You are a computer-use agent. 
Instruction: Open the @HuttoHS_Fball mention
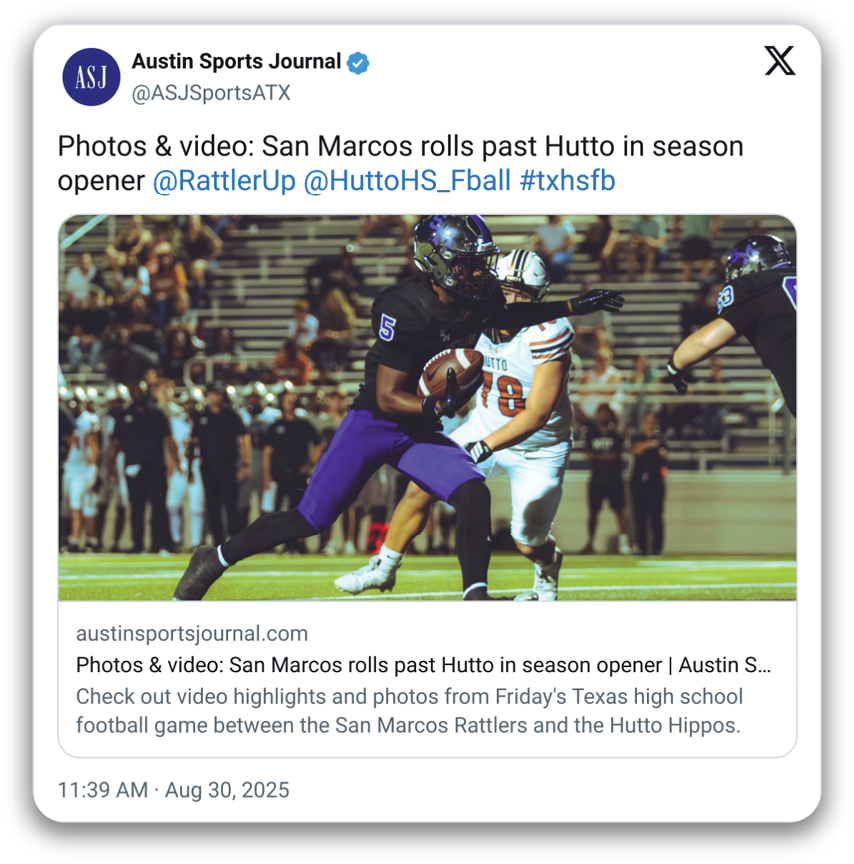[407, 181]
